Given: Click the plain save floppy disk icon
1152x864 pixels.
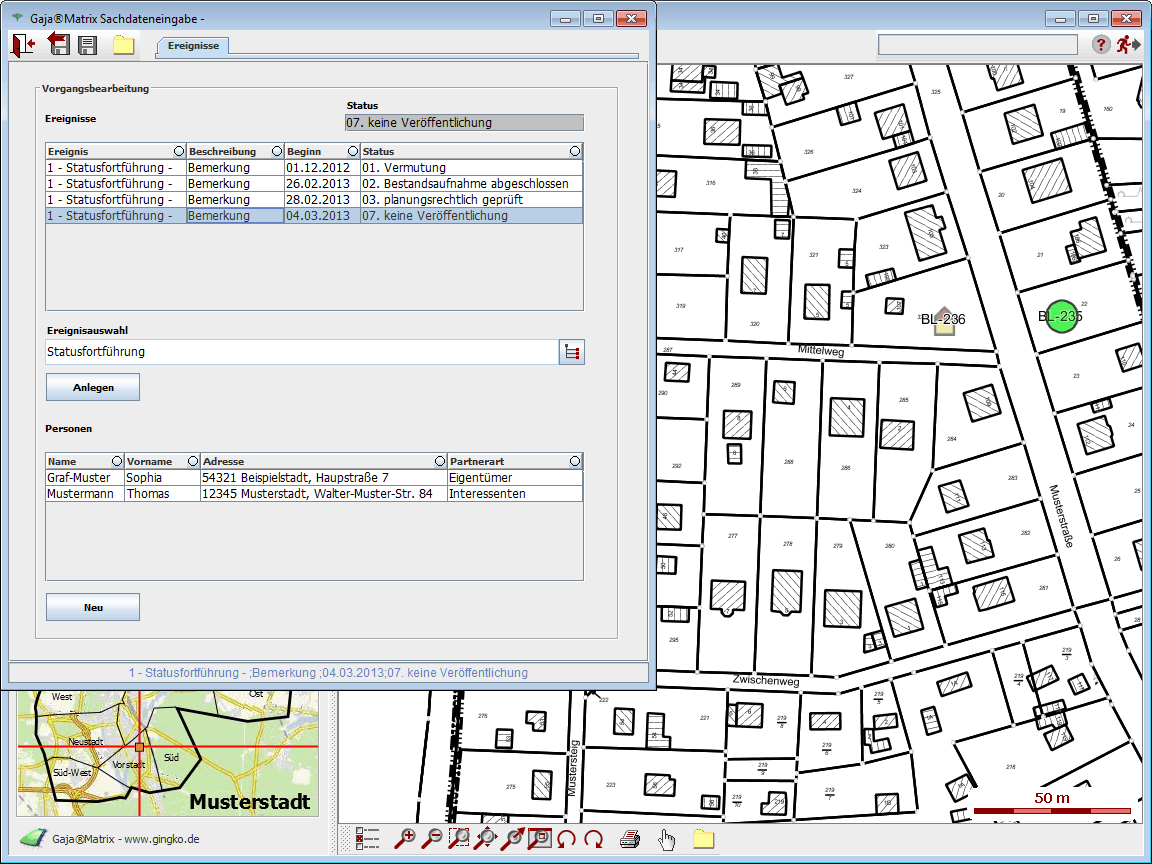Looking at the screenshot, I should [x=88, y=45].
